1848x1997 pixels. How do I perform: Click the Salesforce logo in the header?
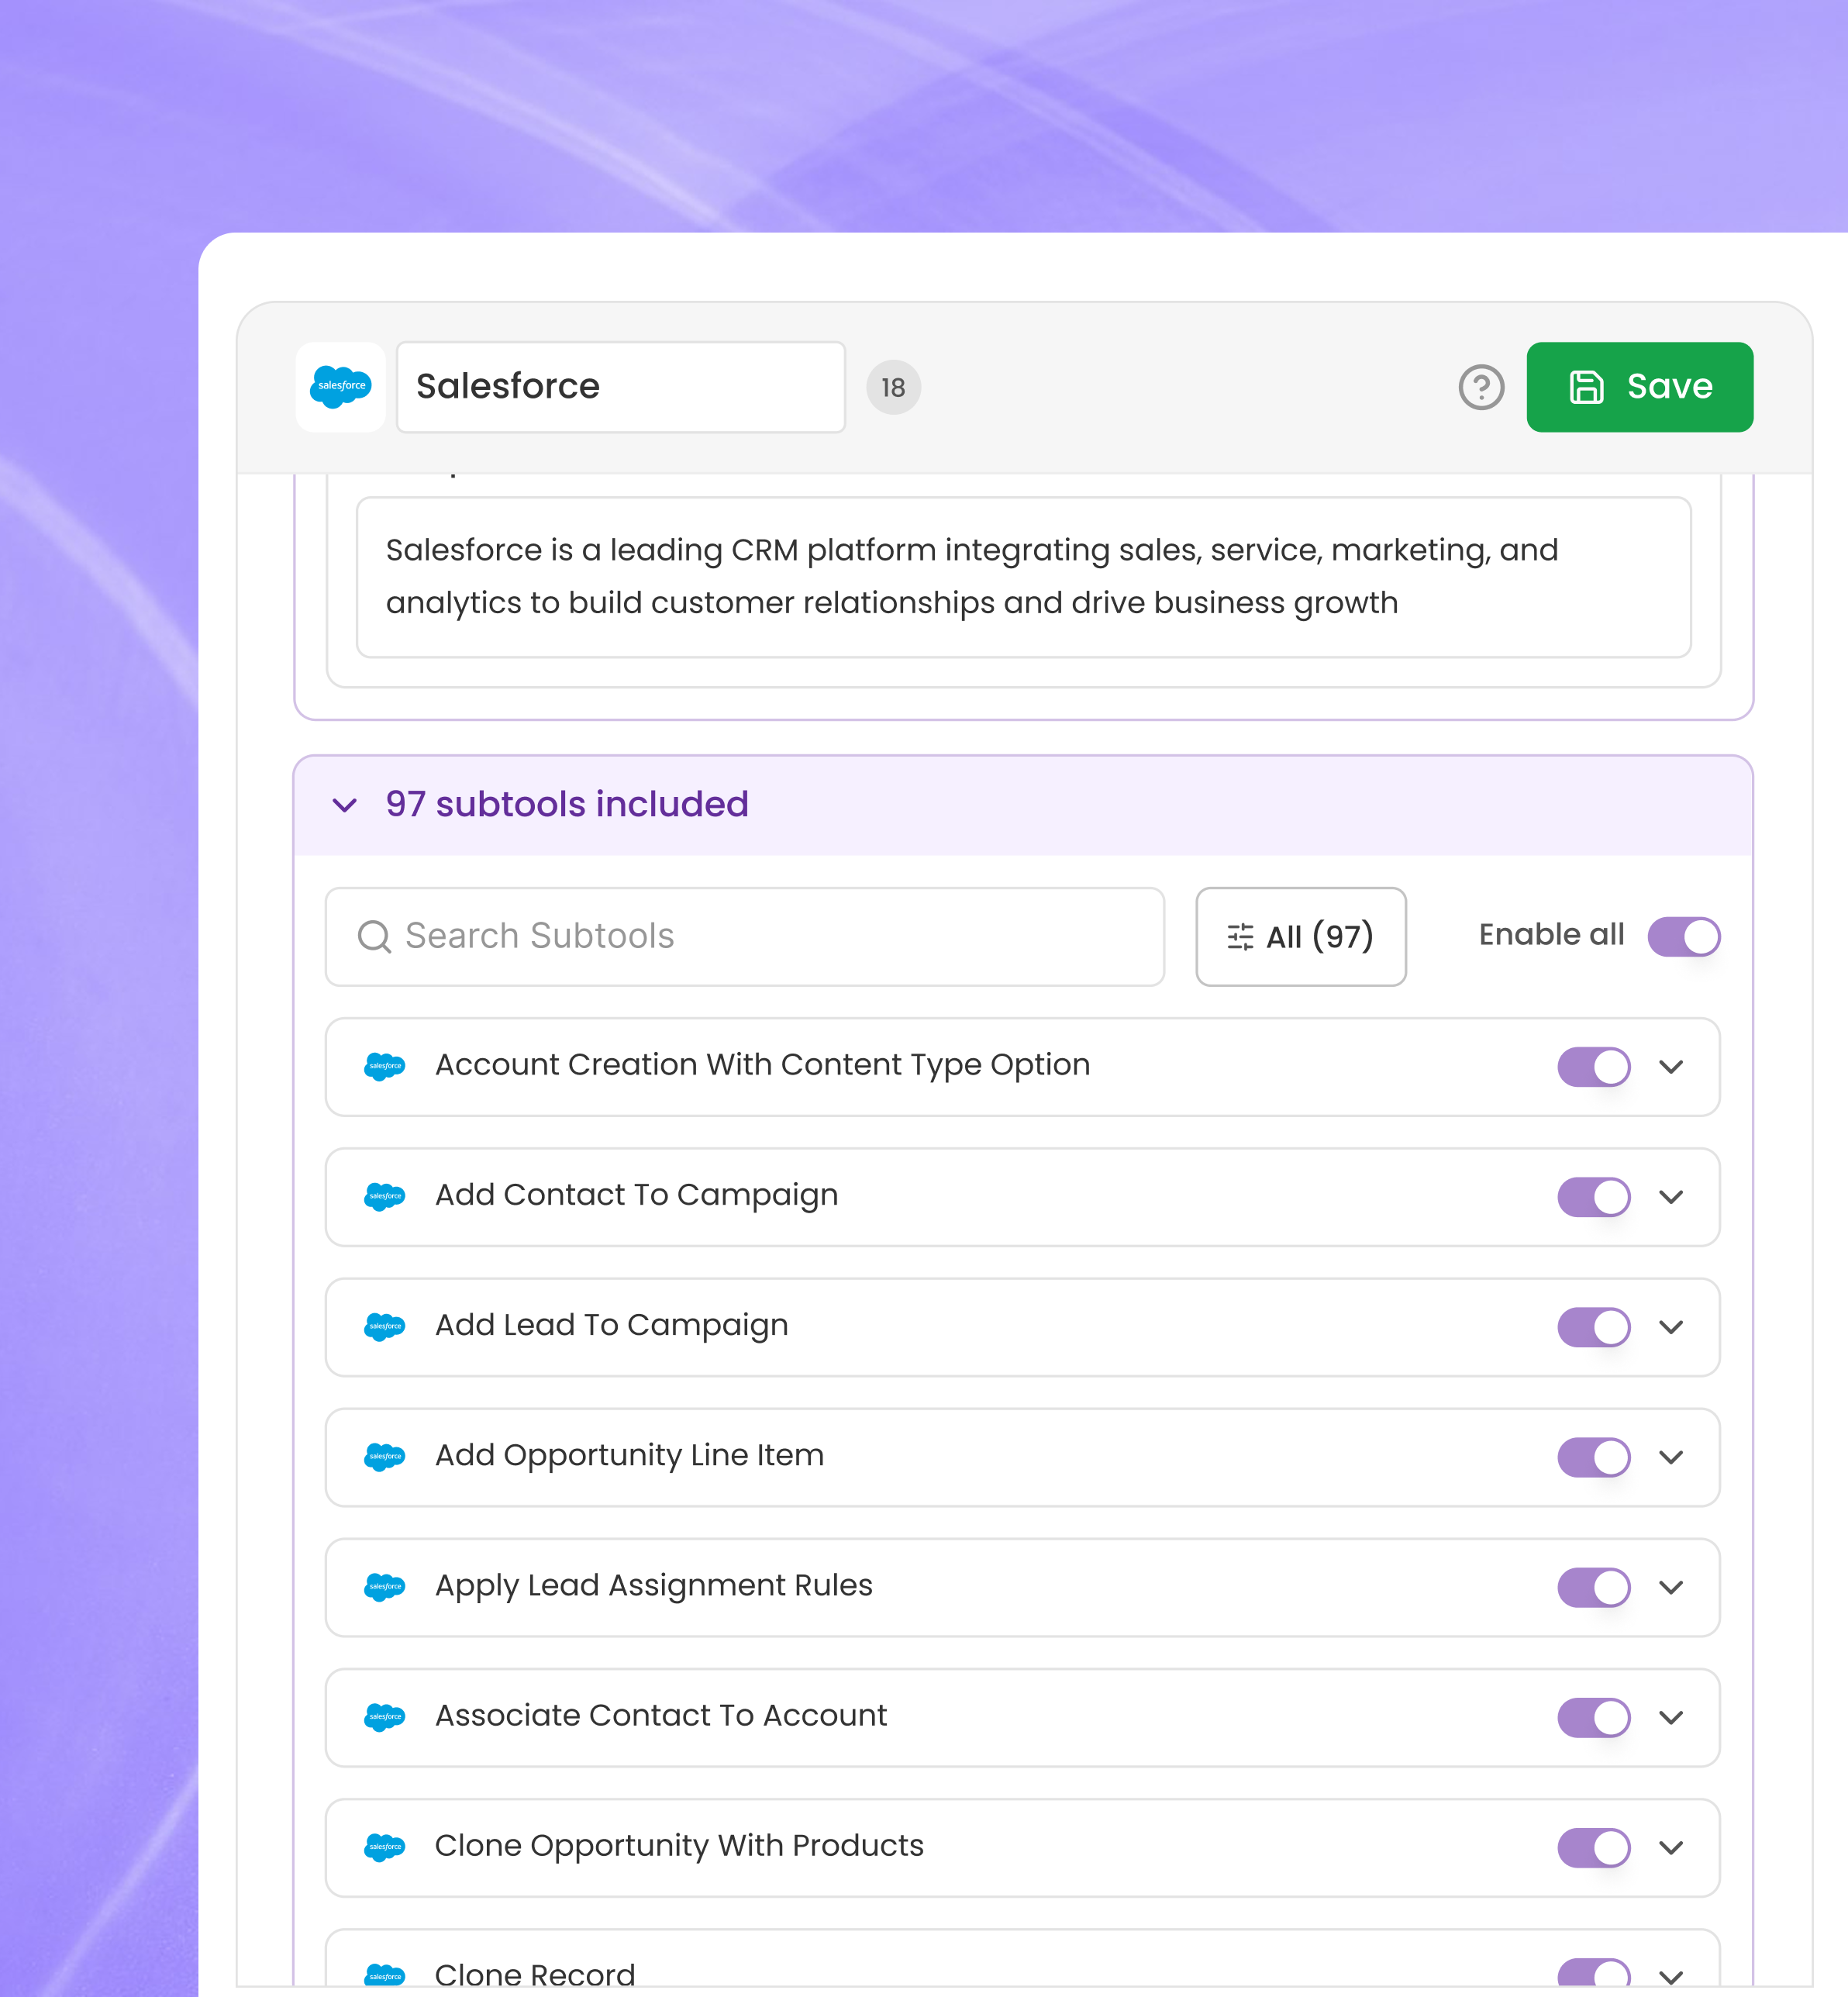click(340, 387)
